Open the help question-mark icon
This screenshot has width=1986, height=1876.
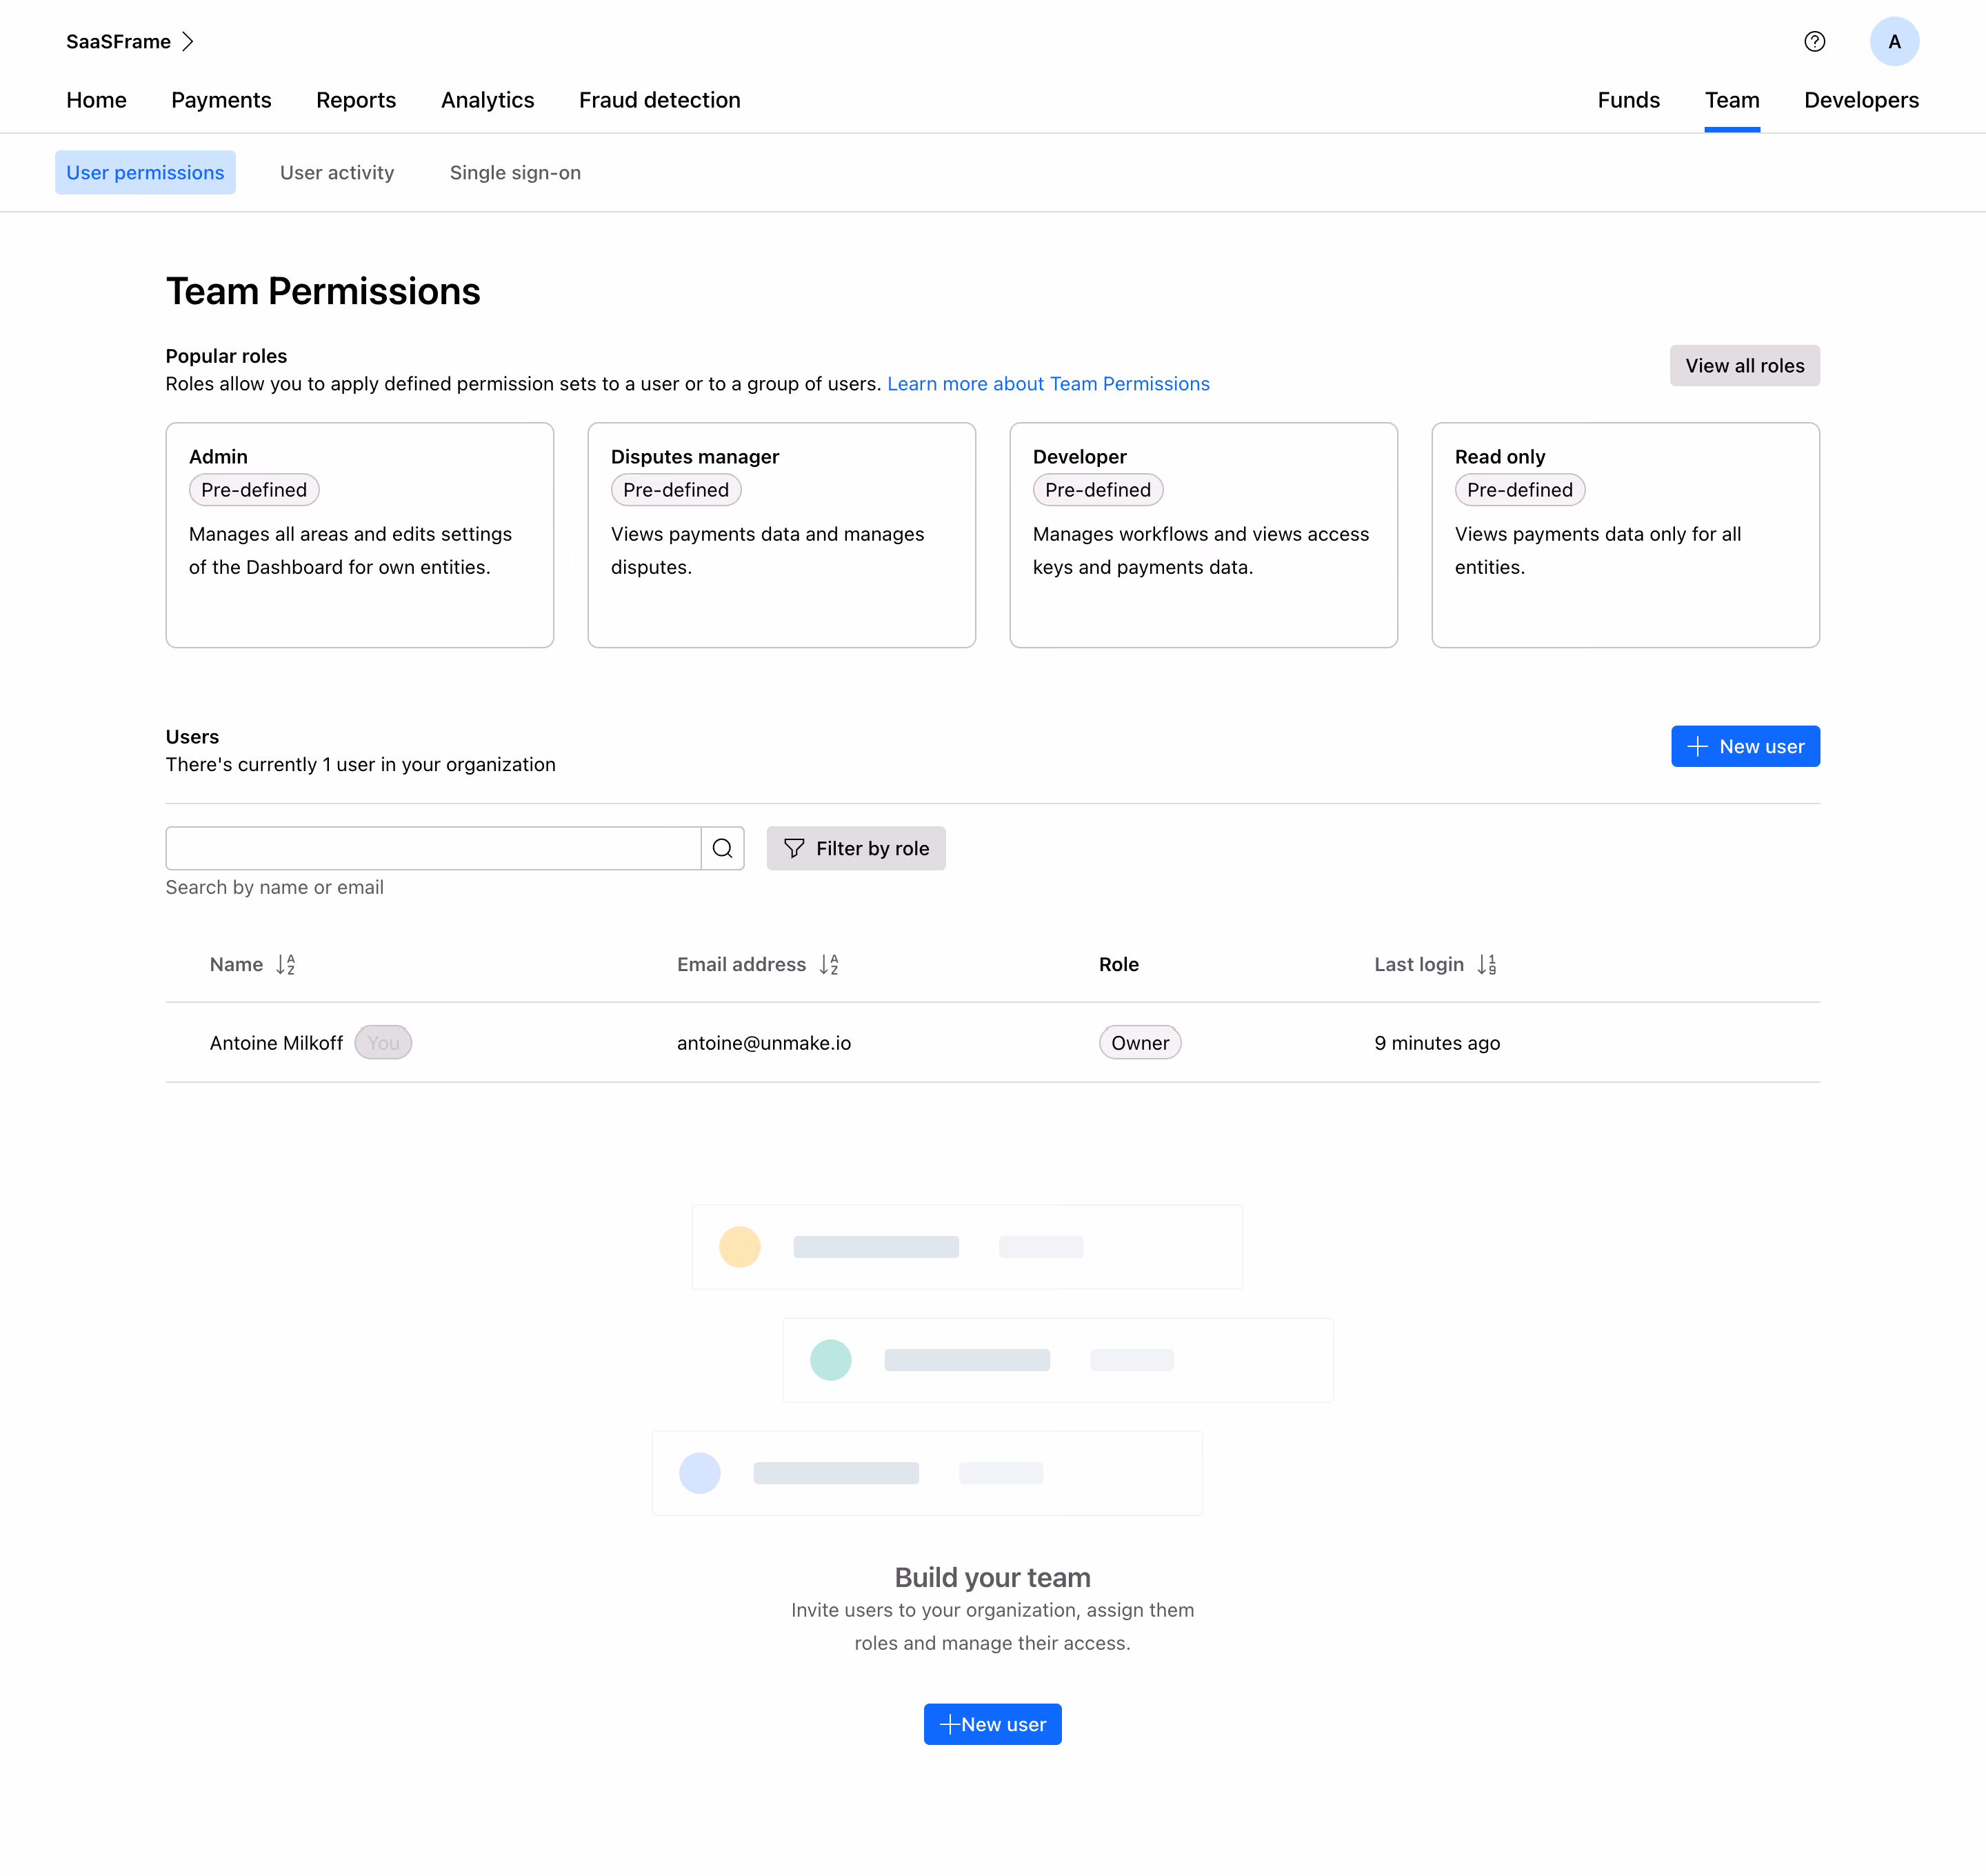(1814, 41)
